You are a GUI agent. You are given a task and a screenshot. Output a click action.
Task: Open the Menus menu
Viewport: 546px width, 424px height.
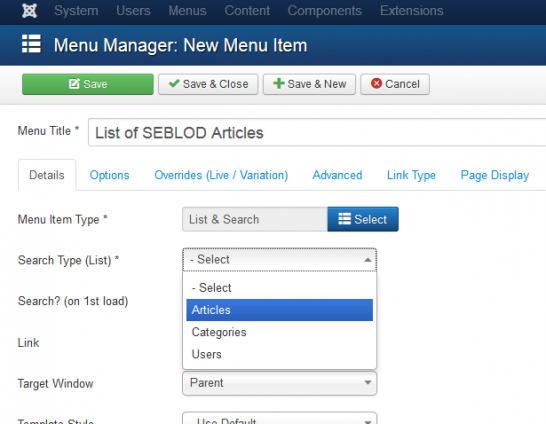tap(187, 11)
